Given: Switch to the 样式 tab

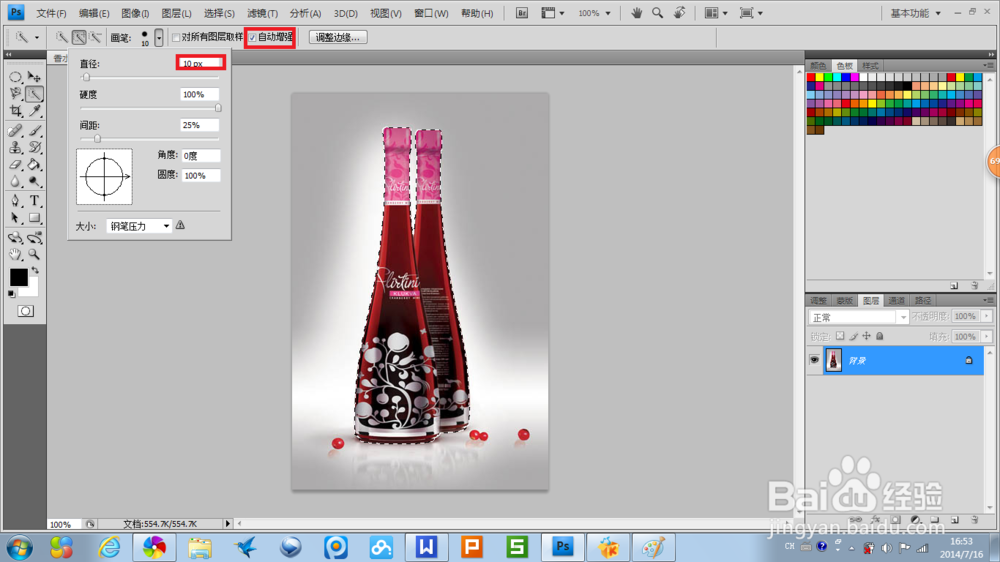Looking at the screenshot, I should 870,66.
